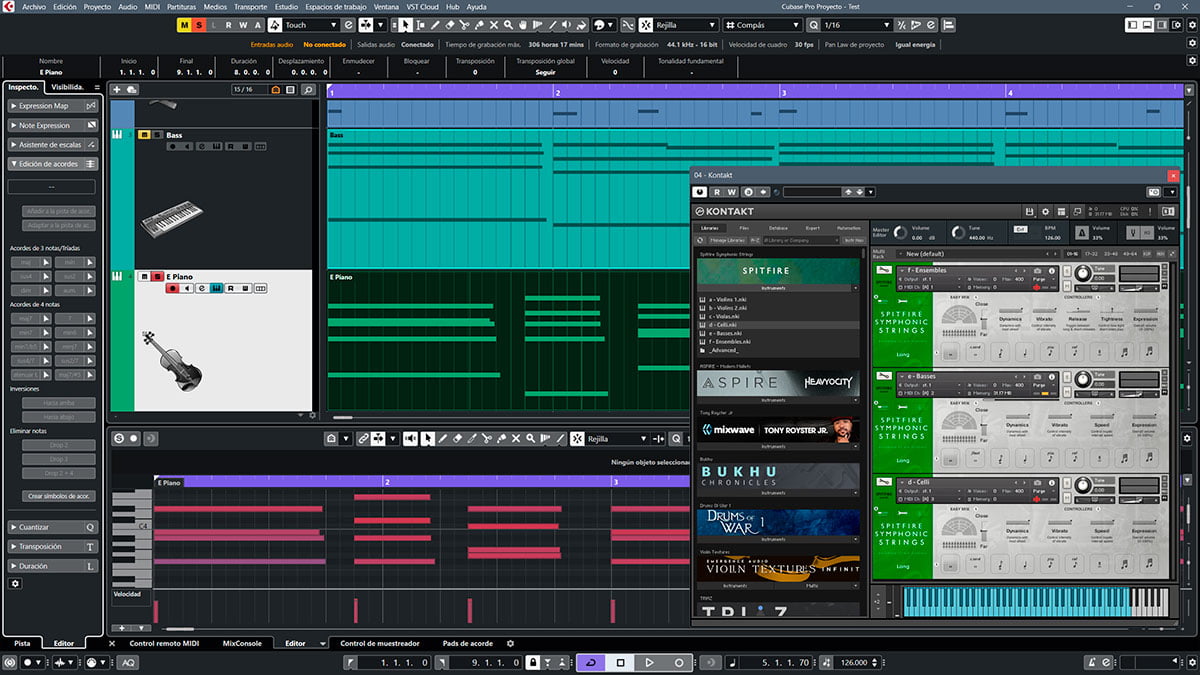Select the Object Selection arrow tool in main toolbar

tap(405, 25)
